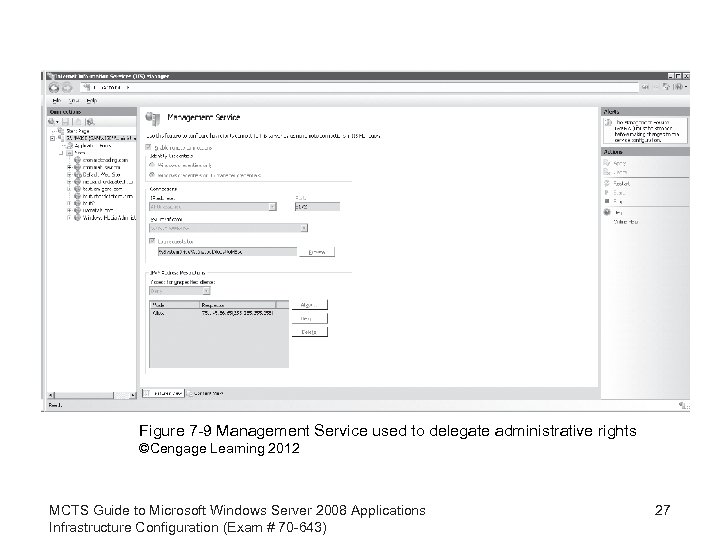The height and width of the screenshot is (540, 720).
Task: Click the Browse button for log path
Action: [317, 252]
